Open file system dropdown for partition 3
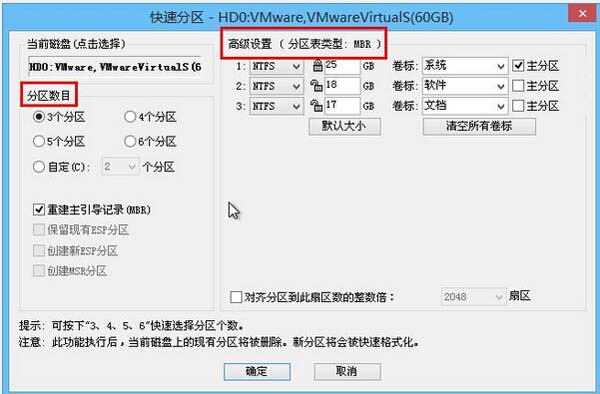 [276, 106]
